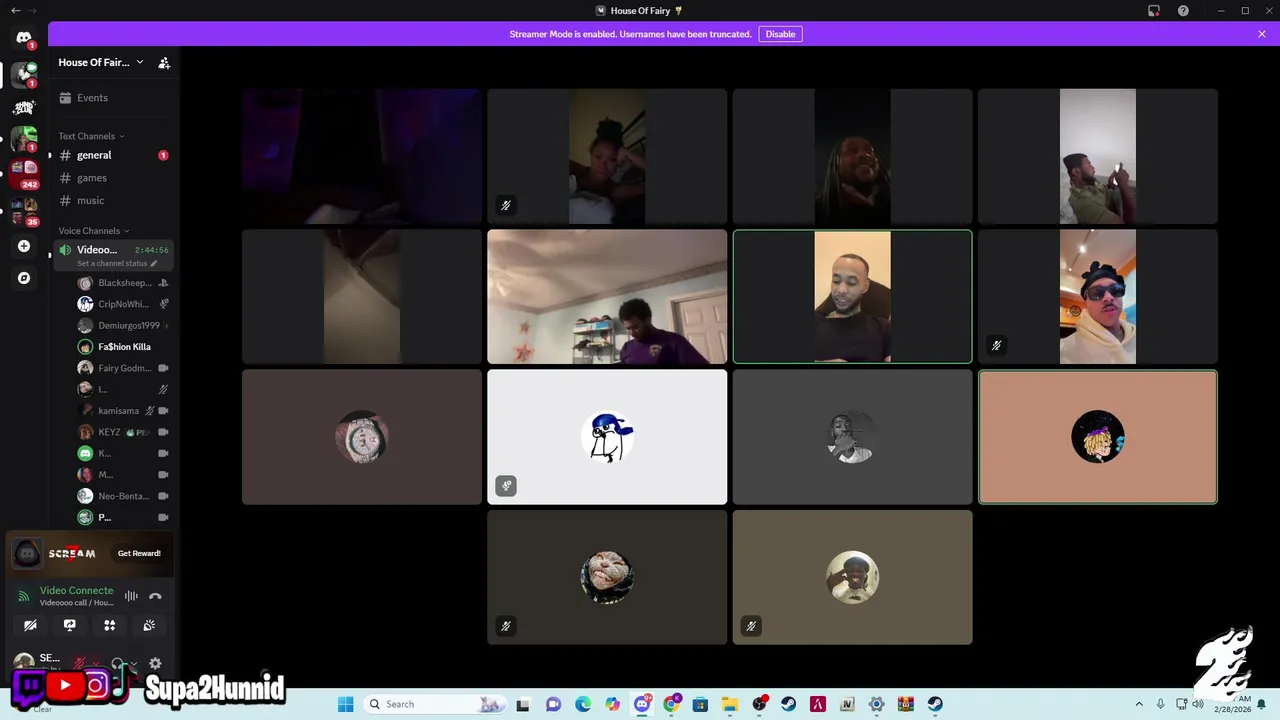Open Microsoft Edge from the taskbar
This screenshot has height=720, width=1280.
click(583, 704)
